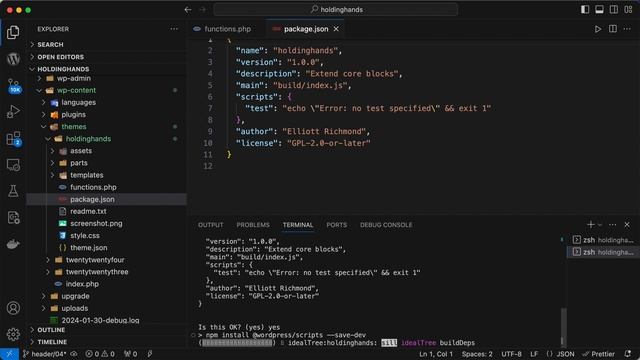Expand the TIMELINE section

pyautogui.click(x=106, y=342)
